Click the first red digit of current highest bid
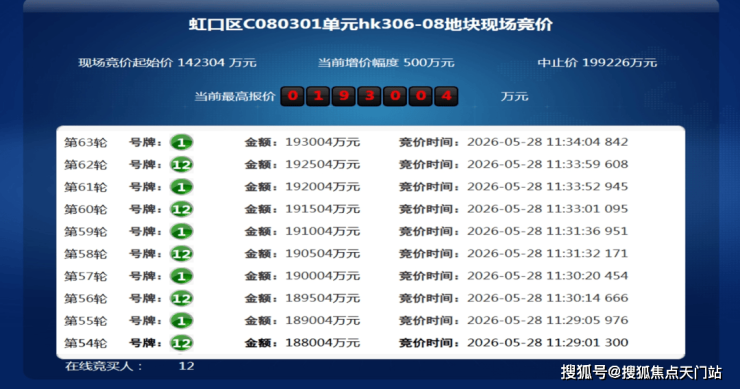This screenshot has width=740, height=389. (x=293, y=96)
